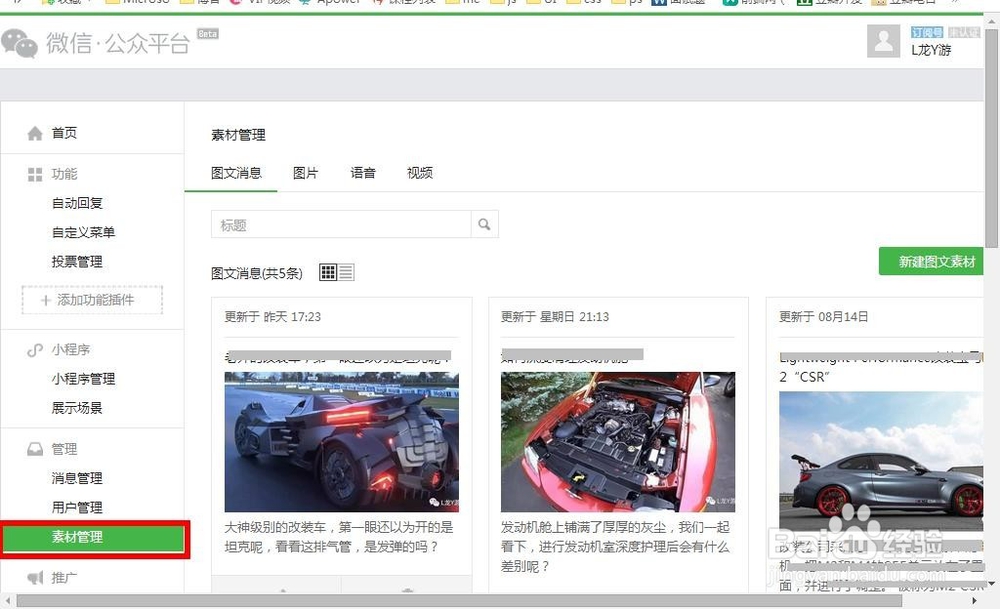Viewport: 1000px width, 609px height.
Task: Click the 推广 promotion icon in sidebar
Action: [x=35, y=578]
